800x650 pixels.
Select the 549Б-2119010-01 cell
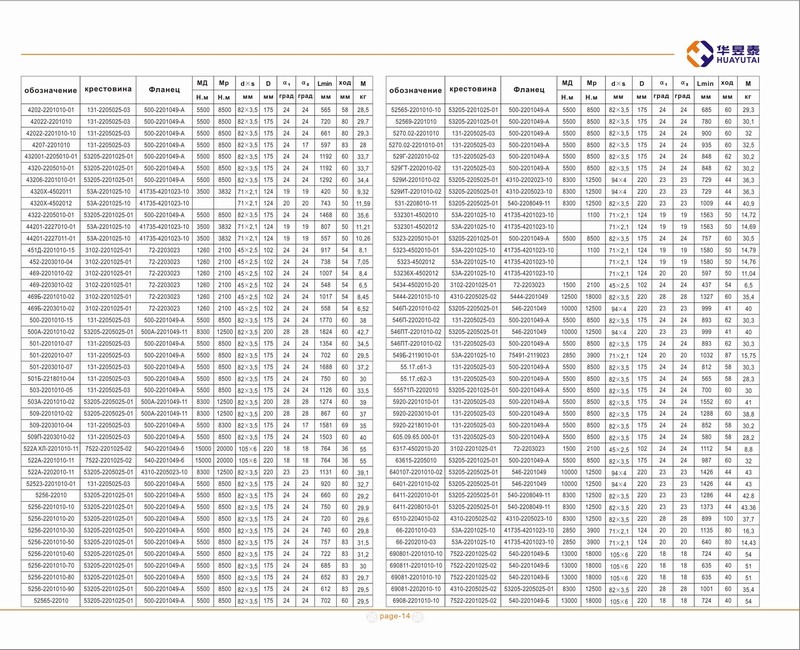415,356
